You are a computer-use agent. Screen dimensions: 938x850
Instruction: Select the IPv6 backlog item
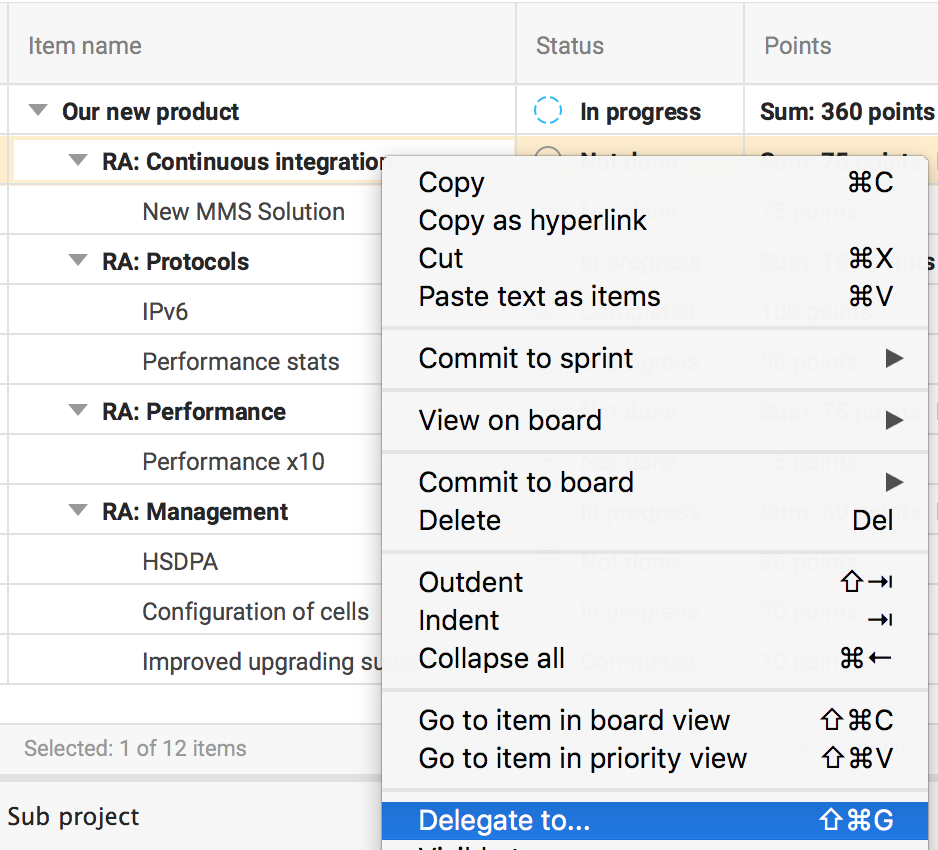click(165, 311)
